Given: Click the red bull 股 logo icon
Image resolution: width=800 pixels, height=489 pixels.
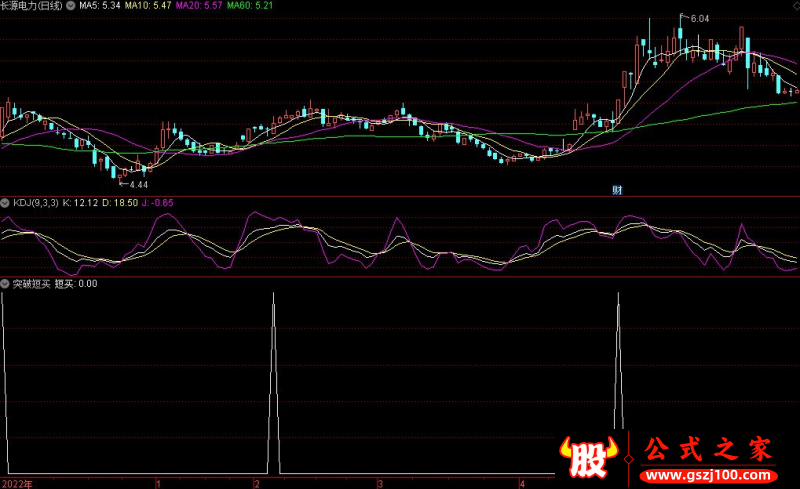Looking at the screenshot, I should pyautogui.click(x=591, y=459).
